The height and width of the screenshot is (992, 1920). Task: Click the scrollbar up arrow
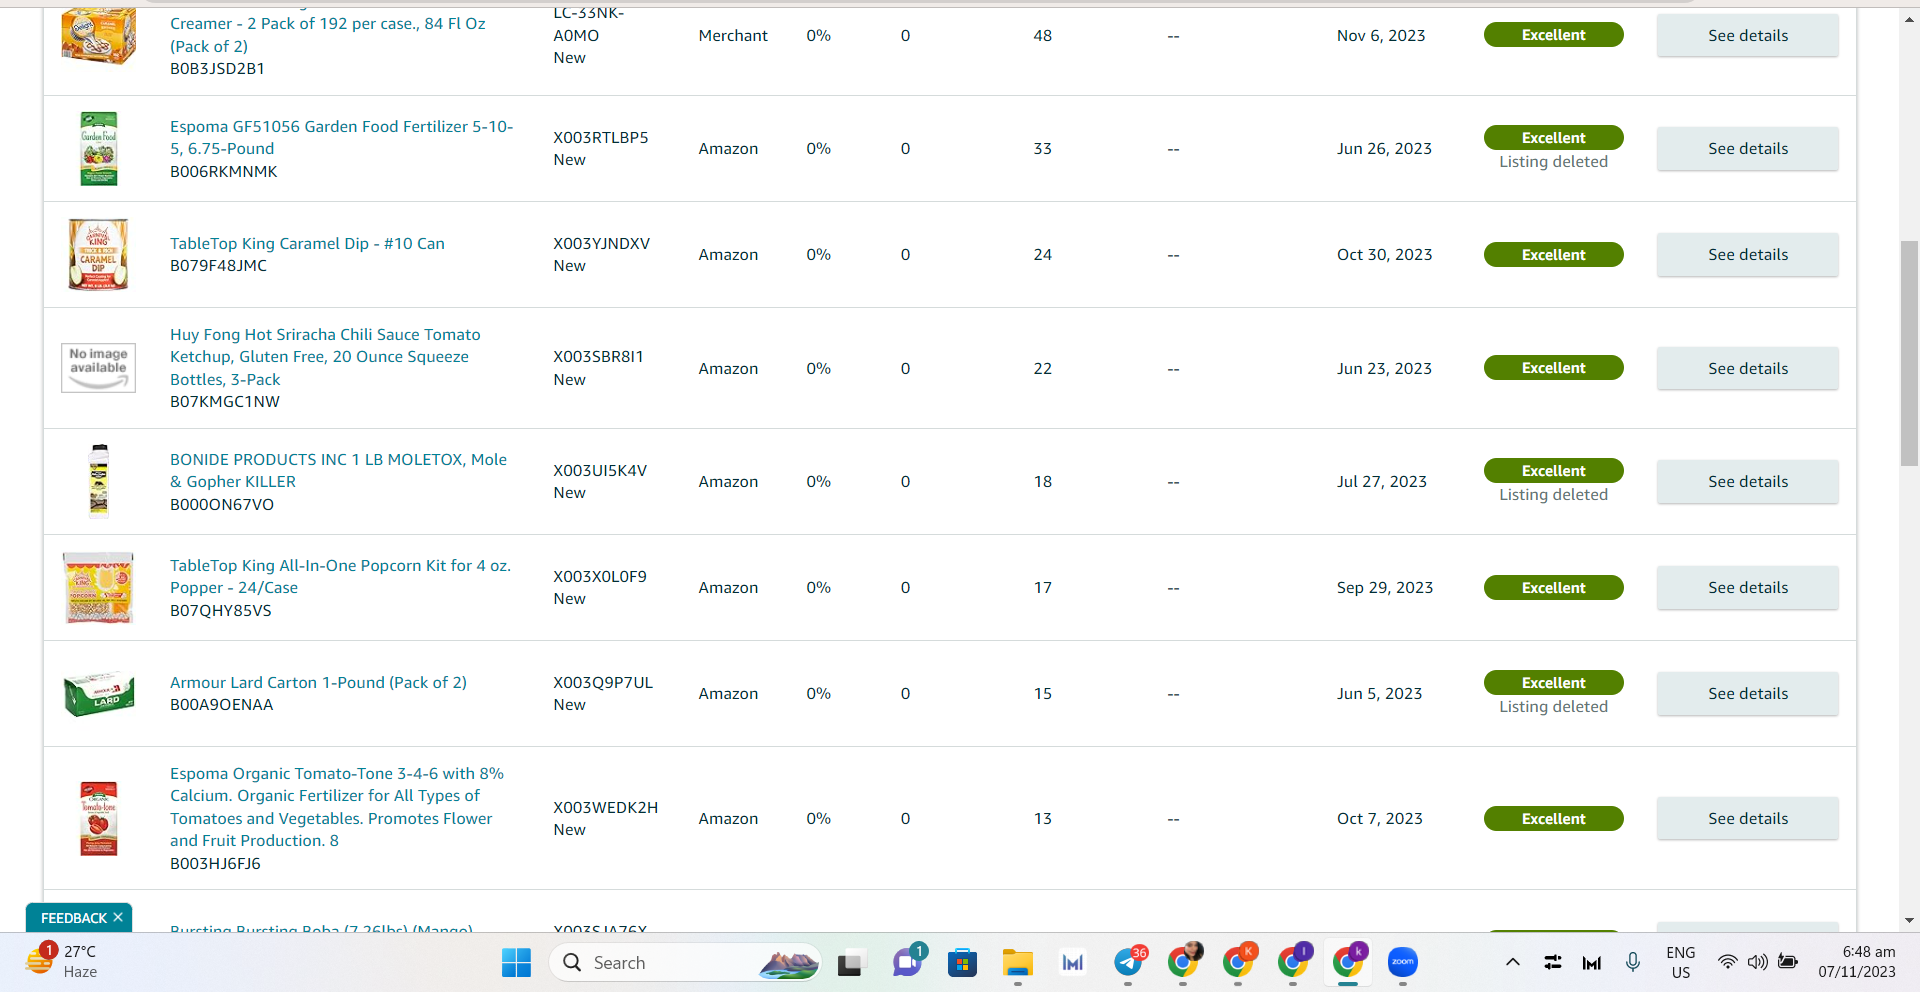click(1909, 19)
